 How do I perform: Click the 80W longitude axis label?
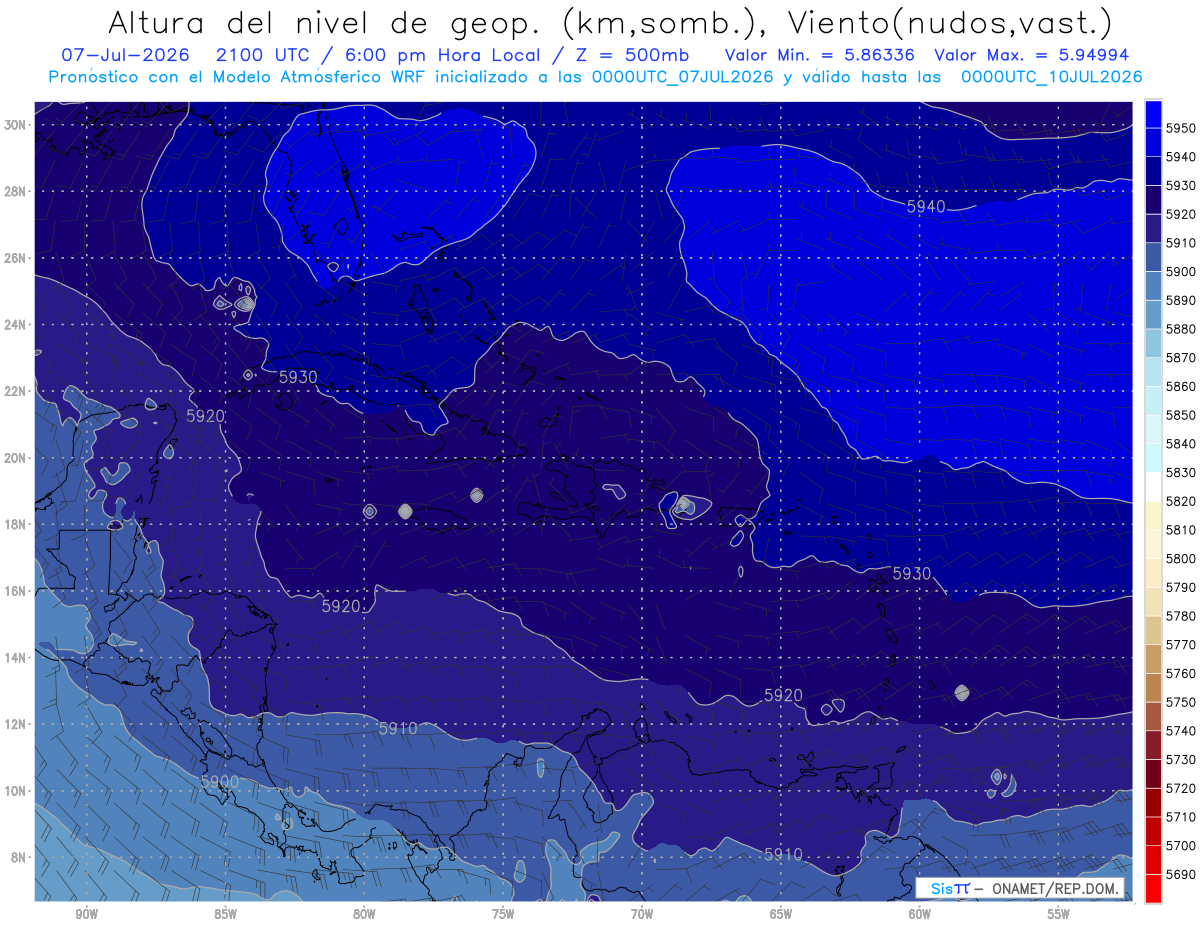coord(364,914)
